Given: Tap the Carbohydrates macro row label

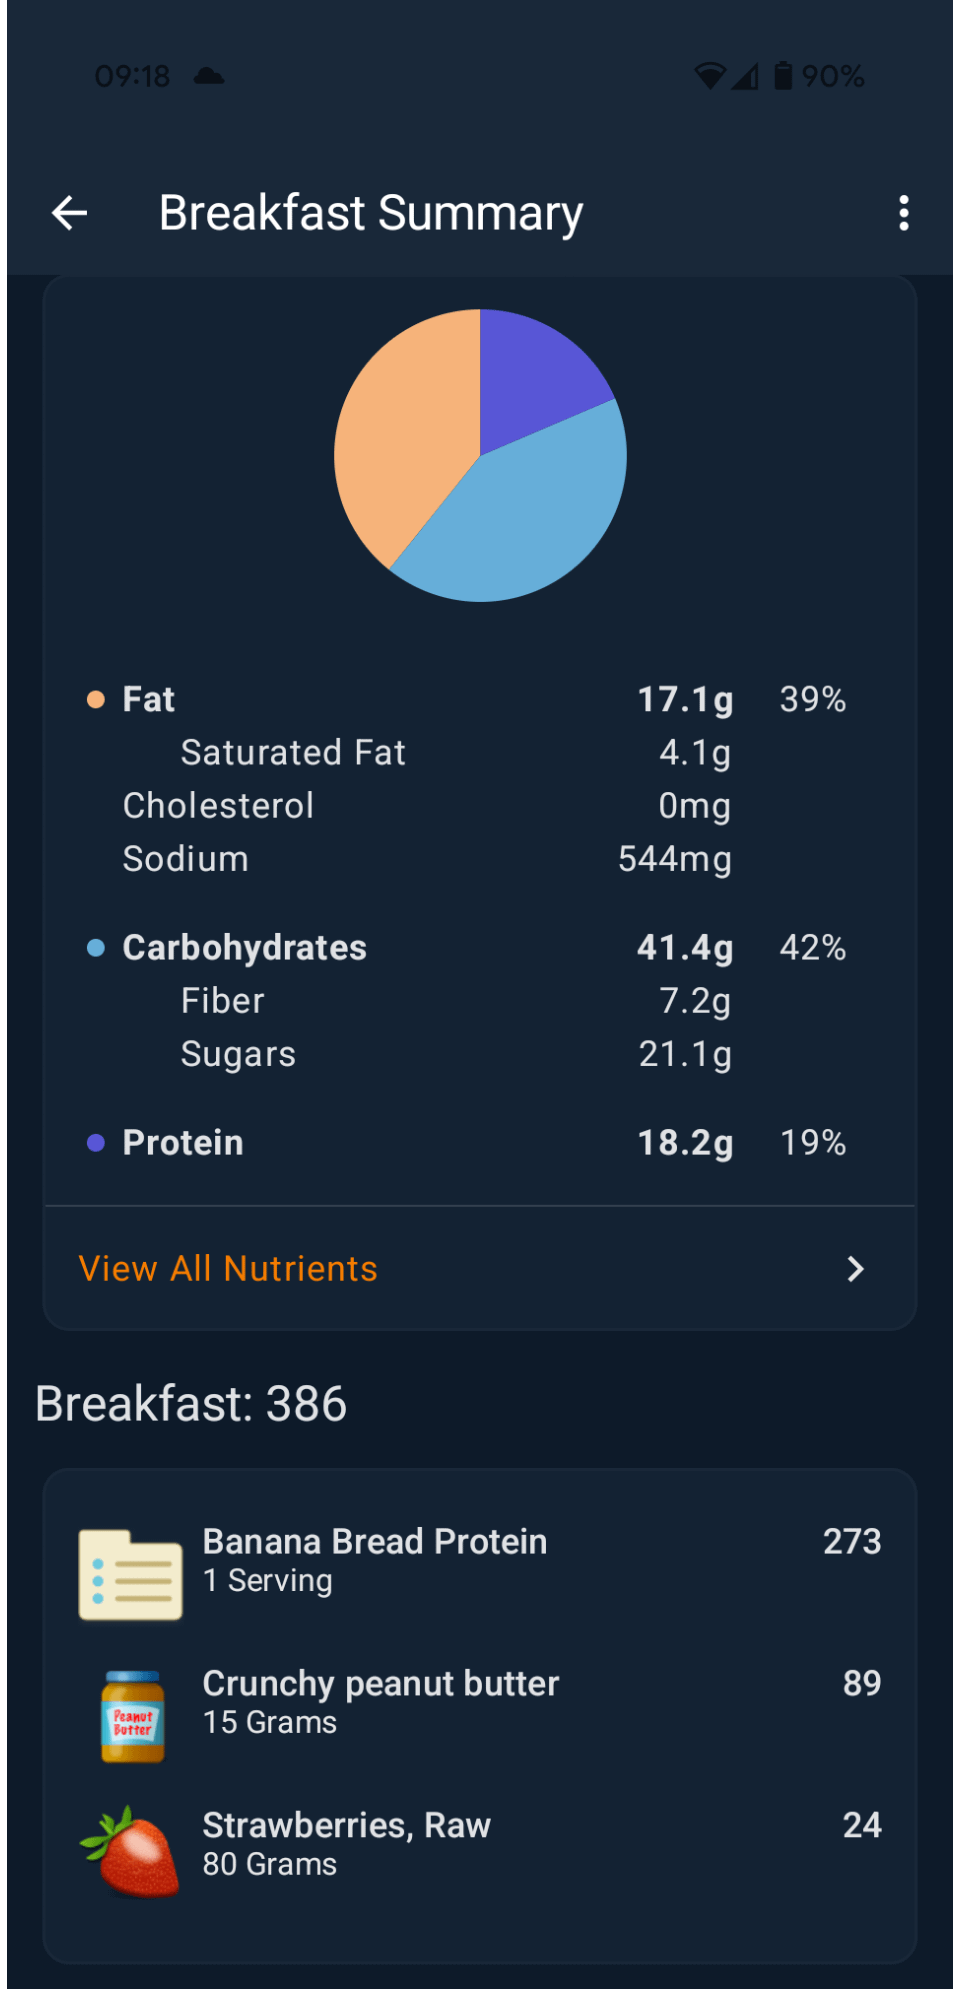Looking at the screenshot, I should coord(245,948).
